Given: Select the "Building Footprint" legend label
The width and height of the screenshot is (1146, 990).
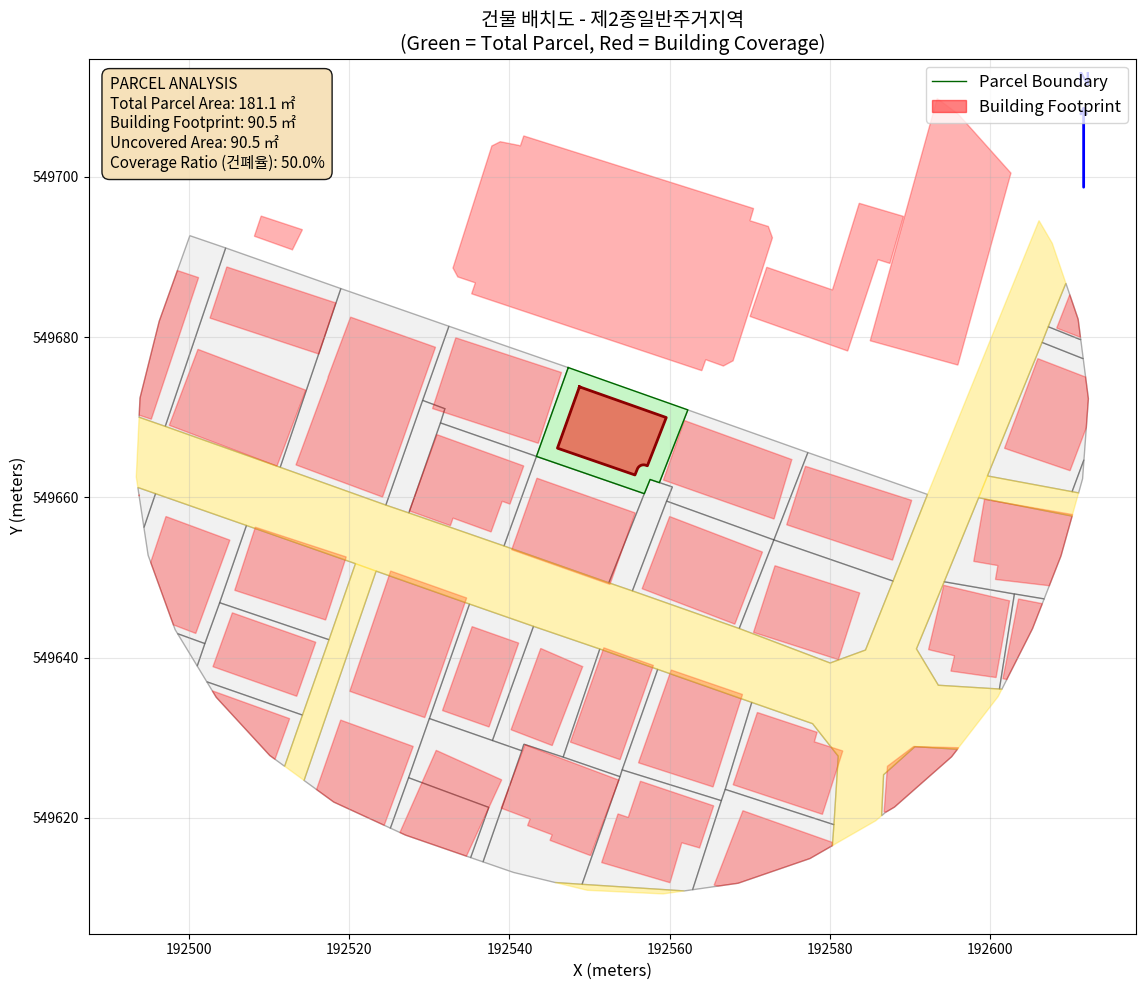Looking at the screenshot, I should (x=1049, y=106).
